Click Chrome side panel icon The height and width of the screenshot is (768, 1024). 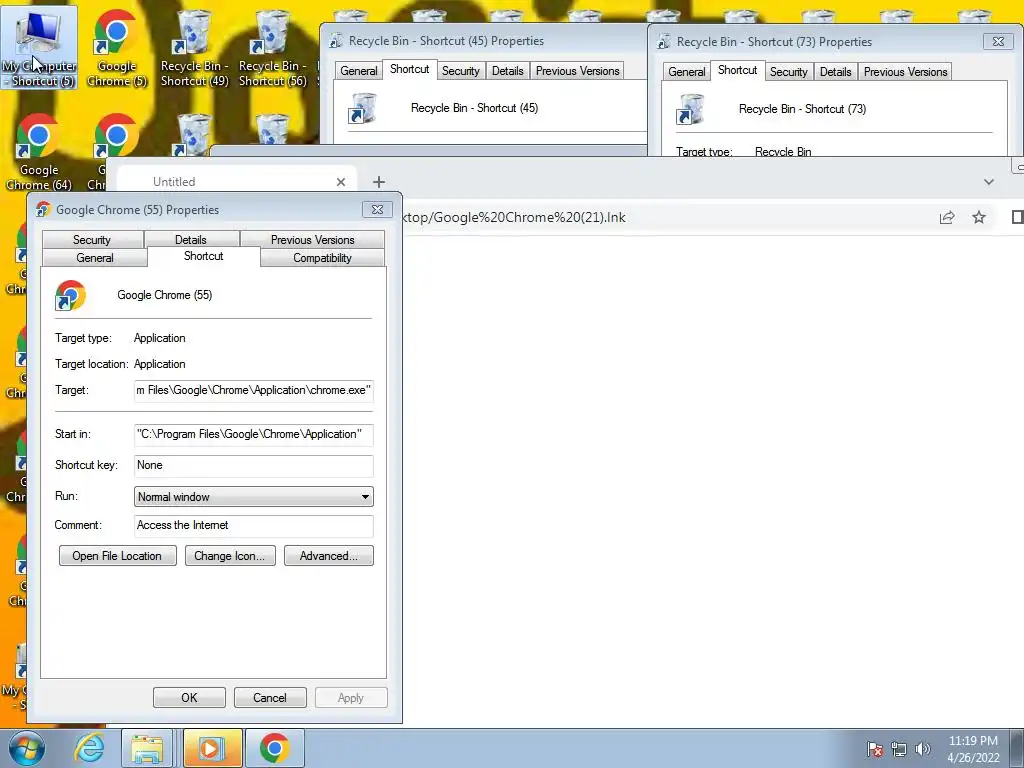[x=1017, y=217]
